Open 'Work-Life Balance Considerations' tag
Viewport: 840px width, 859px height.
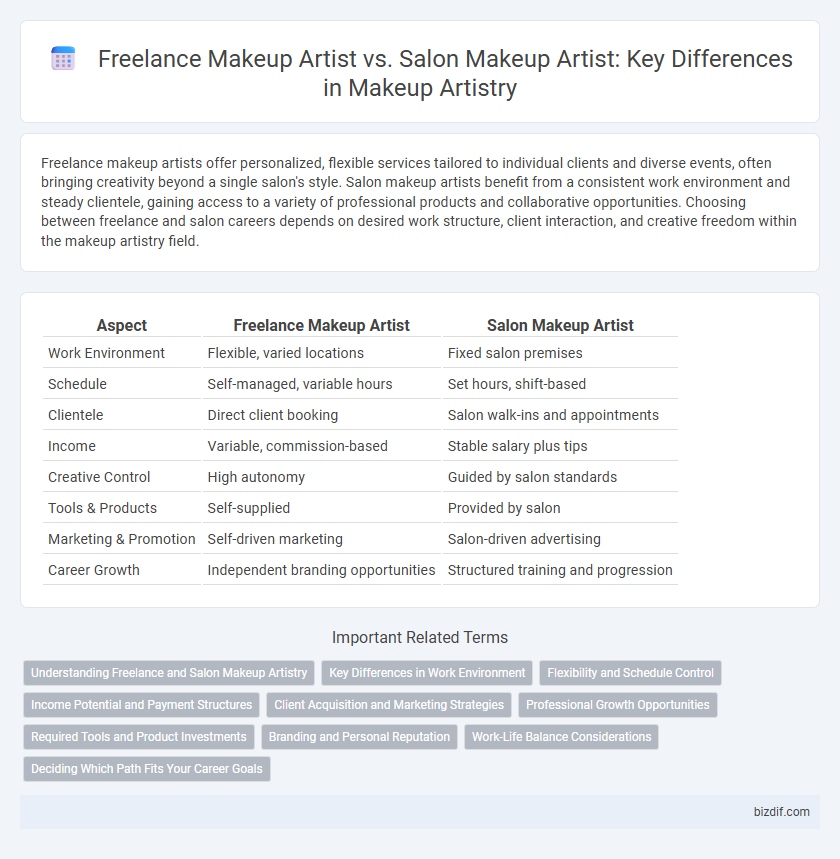561,737
